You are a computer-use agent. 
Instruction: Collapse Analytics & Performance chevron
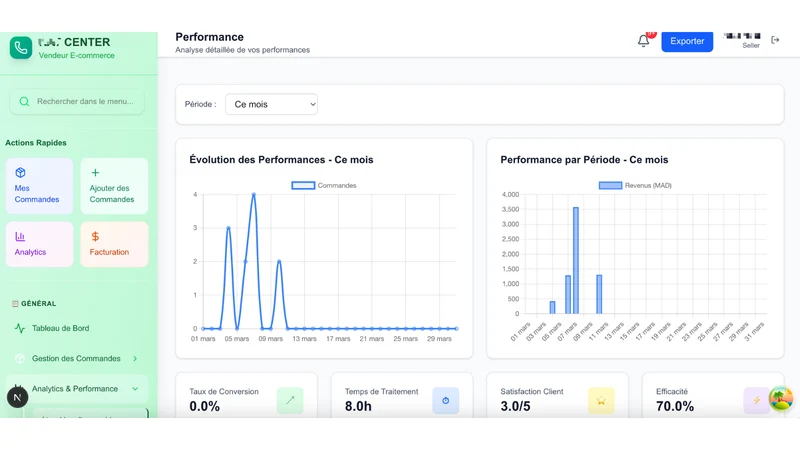tap(135, 389)
